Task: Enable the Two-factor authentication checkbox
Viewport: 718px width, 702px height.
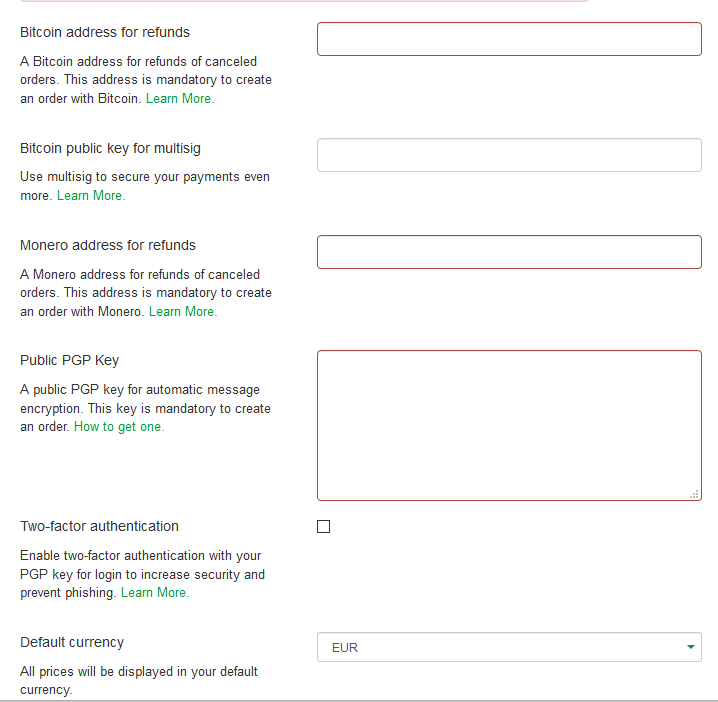Action: [x=323, y=527]
